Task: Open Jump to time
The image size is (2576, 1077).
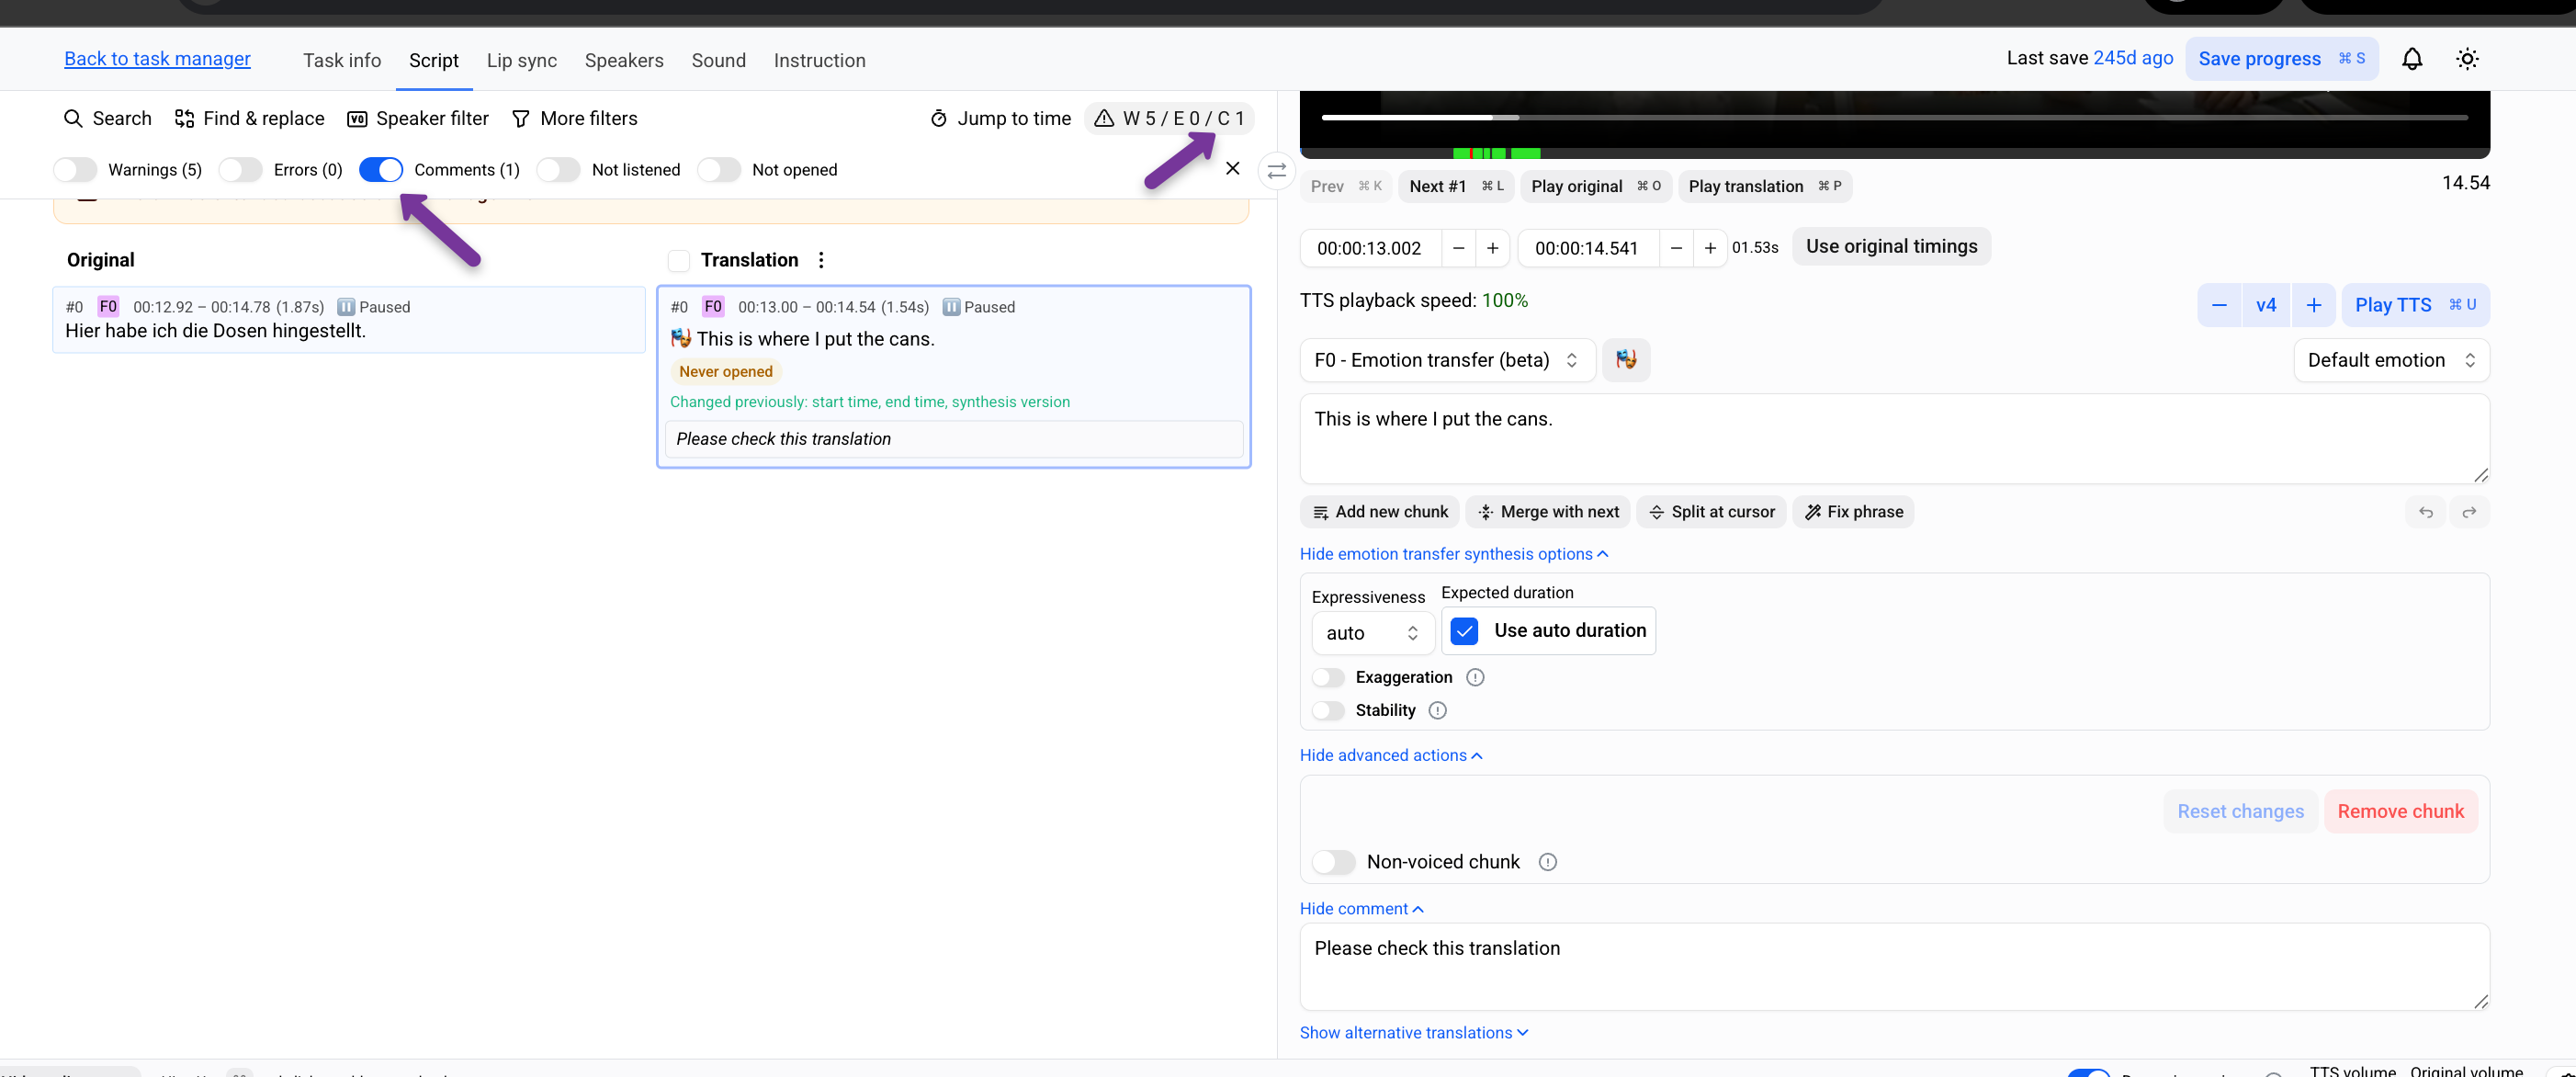Action: pos(1000,118)
